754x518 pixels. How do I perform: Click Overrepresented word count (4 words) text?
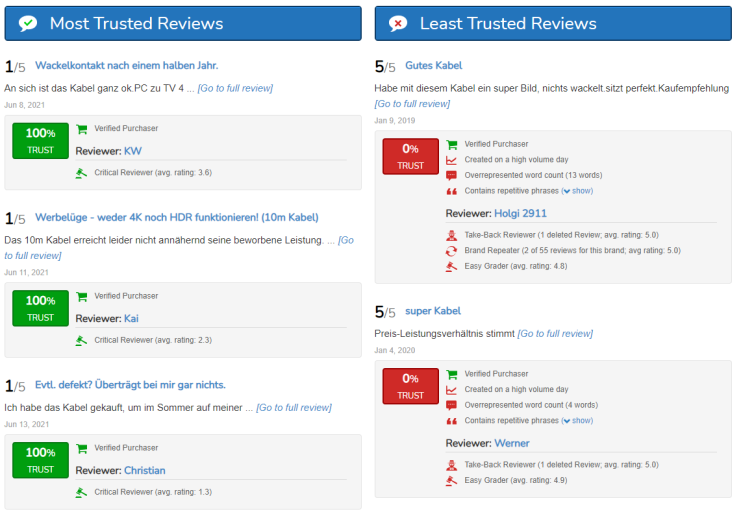[531, 405]
